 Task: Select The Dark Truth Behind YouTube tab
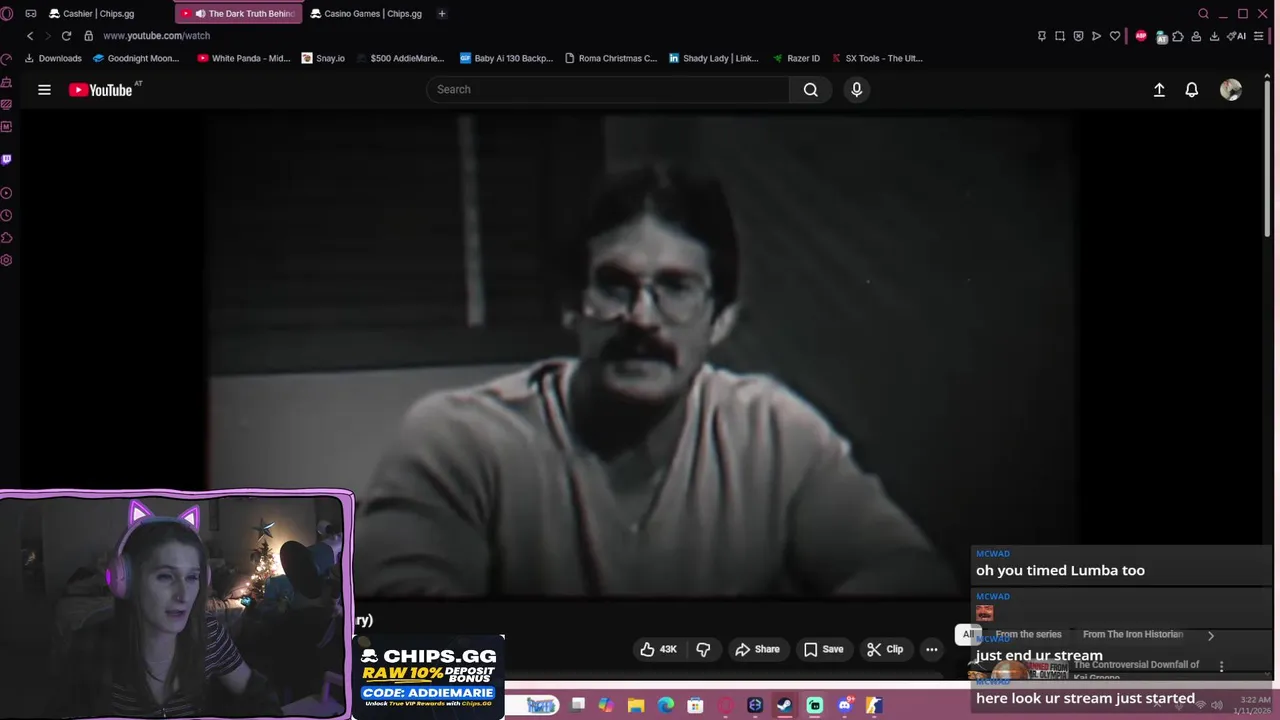pyautogui.click(x=238, y=14)
